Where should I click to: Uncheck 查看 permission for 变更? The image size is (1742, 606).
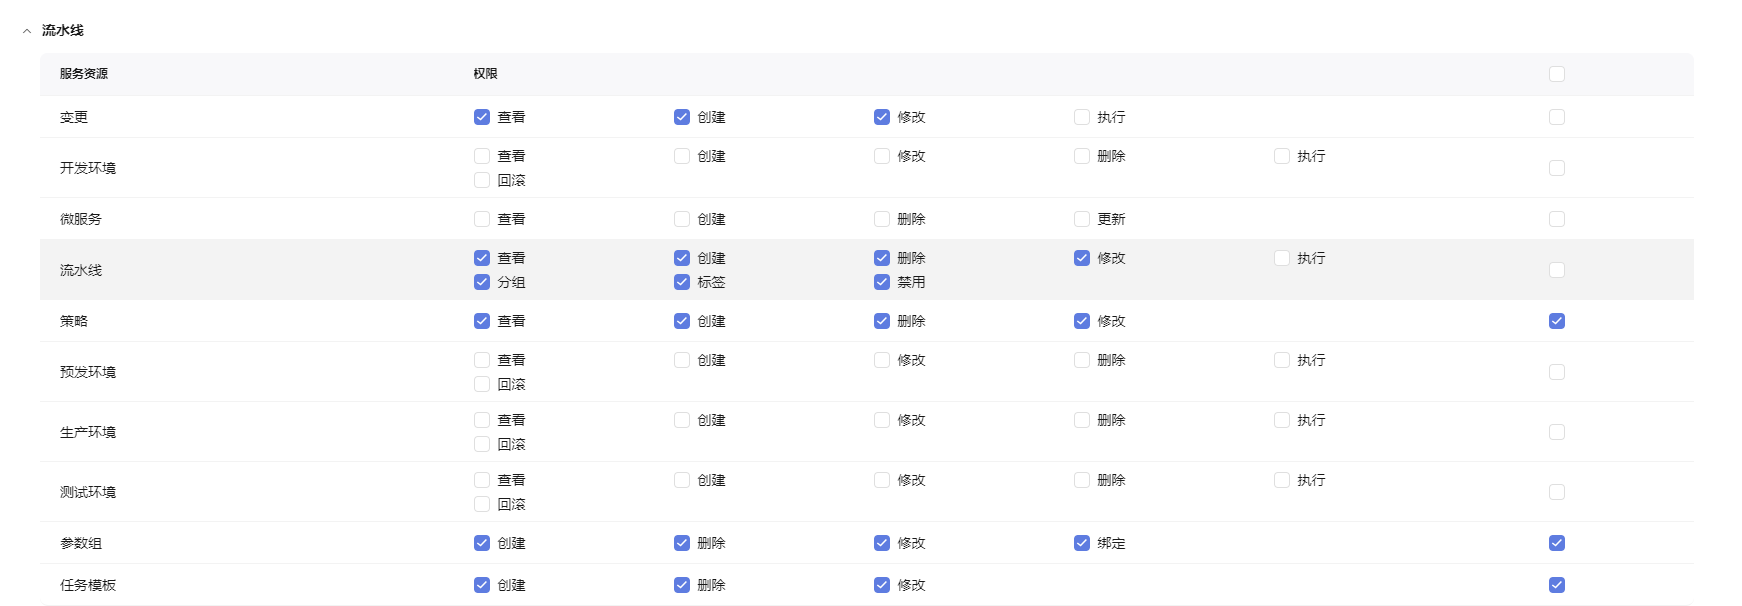(482, 117)
